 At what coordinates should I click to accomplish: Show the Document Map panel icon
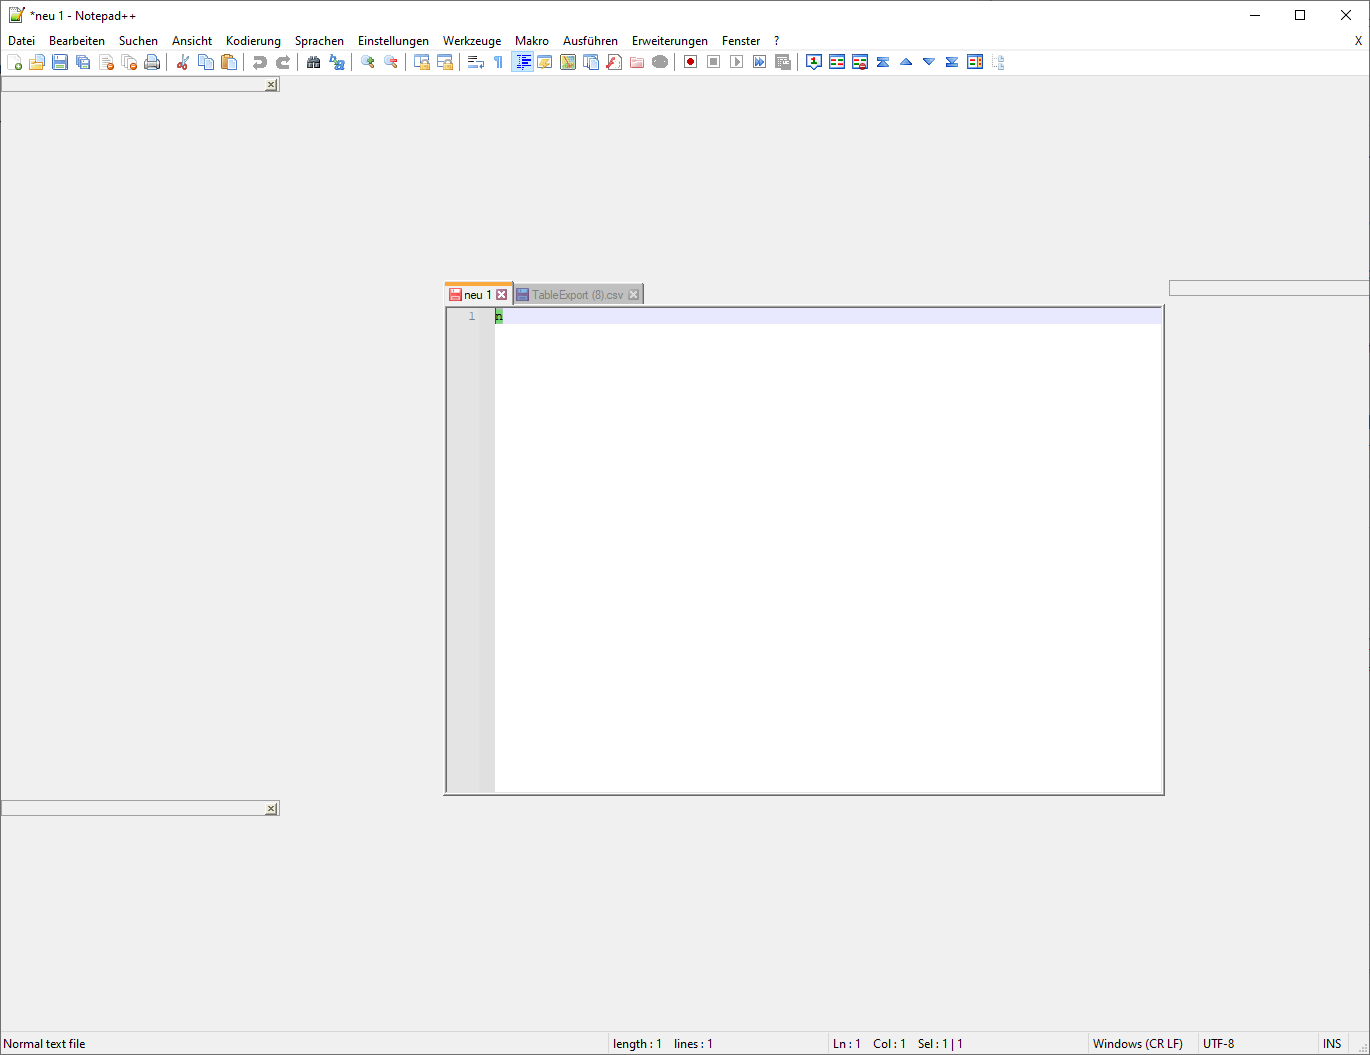pyautogui.click(x=568, y=62)
